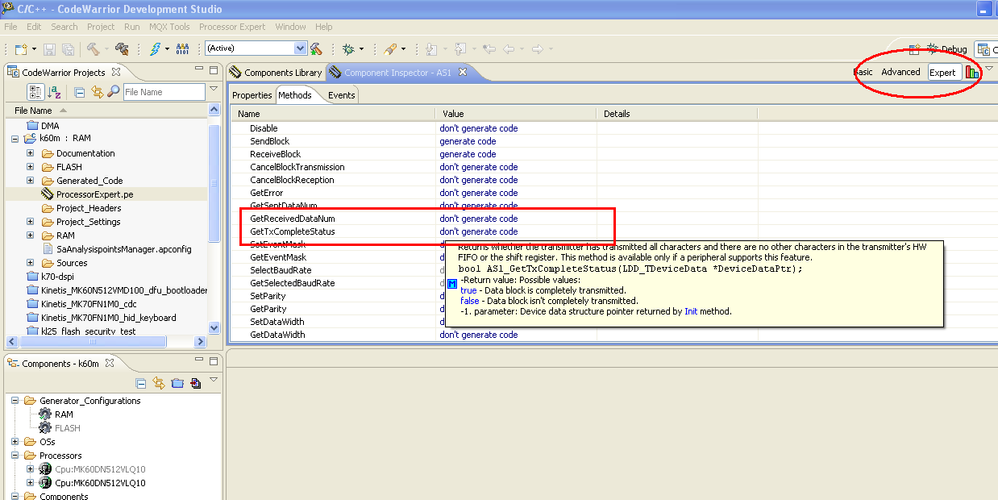Click the flashlight search toolbar icon
This screenshot has width=998, height=500.
390,49
